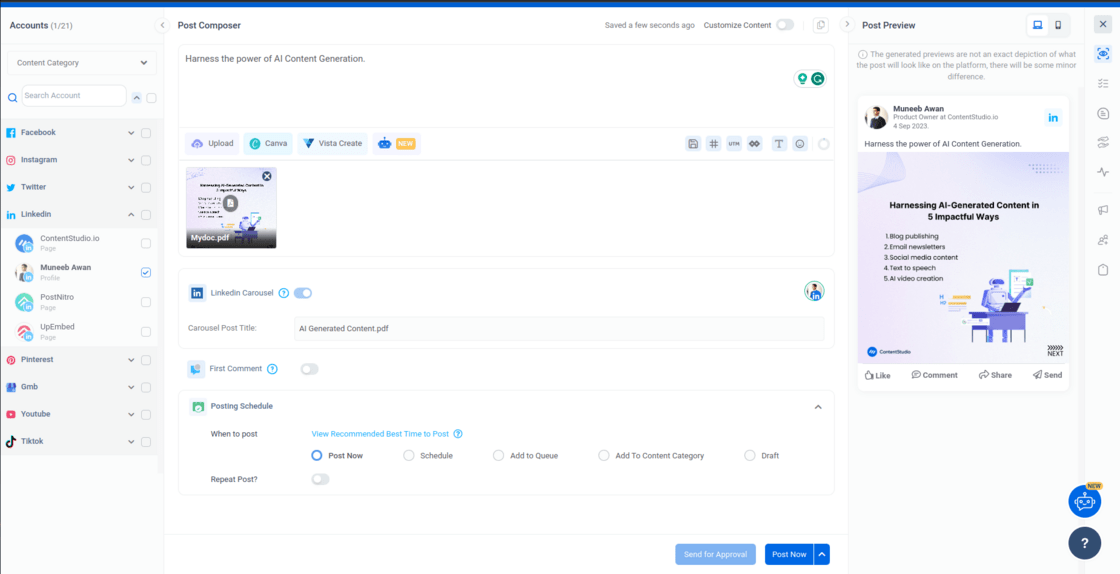This screenshot has height=574, width=1120.
Task: Open the Post Now button dropdown arrow
Action: point(822,555)
